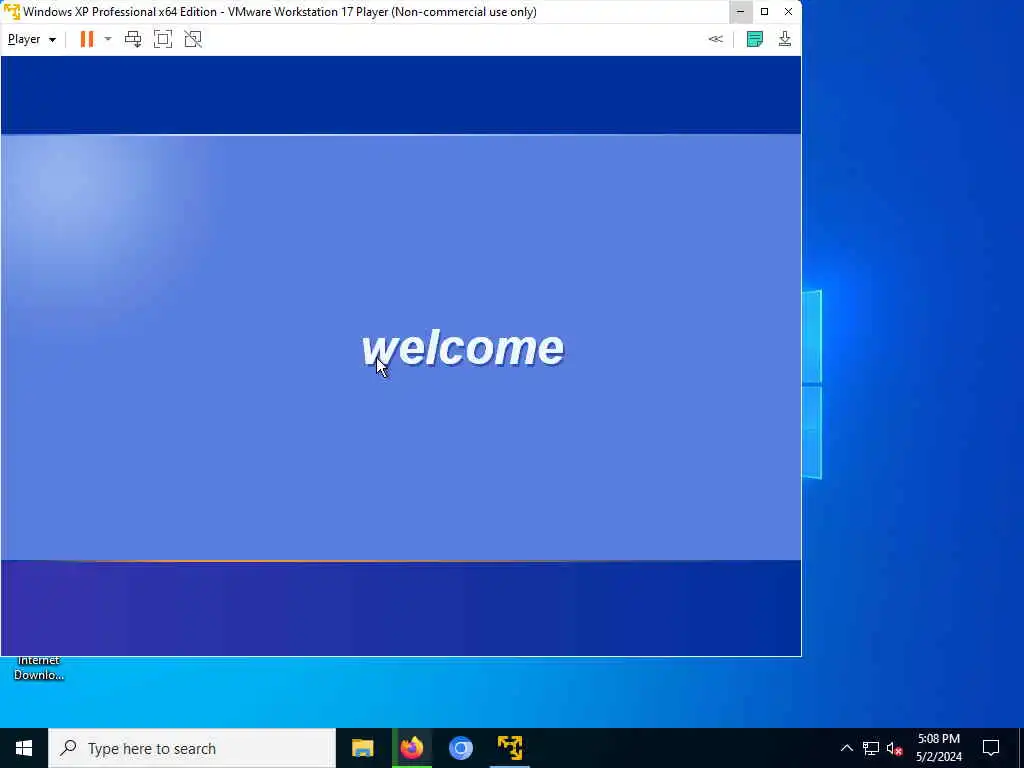Open the Windows Start menu
Viewport: 1024px width, 768px height.
pyautogui.click(x=24, y=748)
